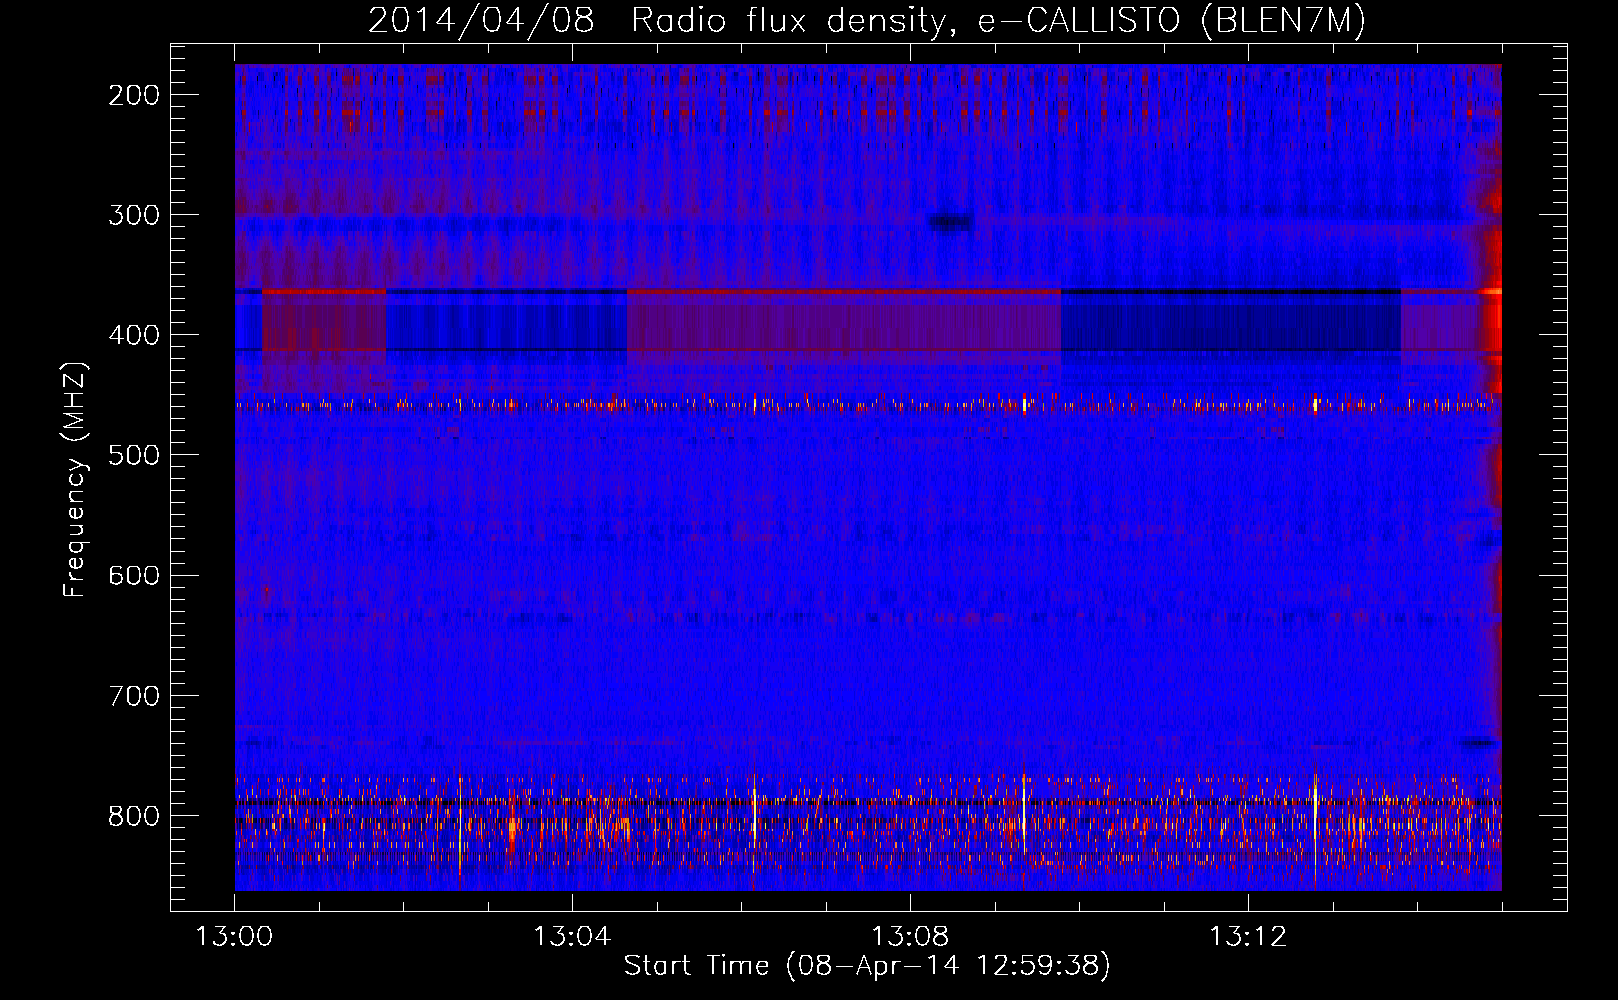Select the station name '(BLEN7M)' in the title

(1284, 21)
